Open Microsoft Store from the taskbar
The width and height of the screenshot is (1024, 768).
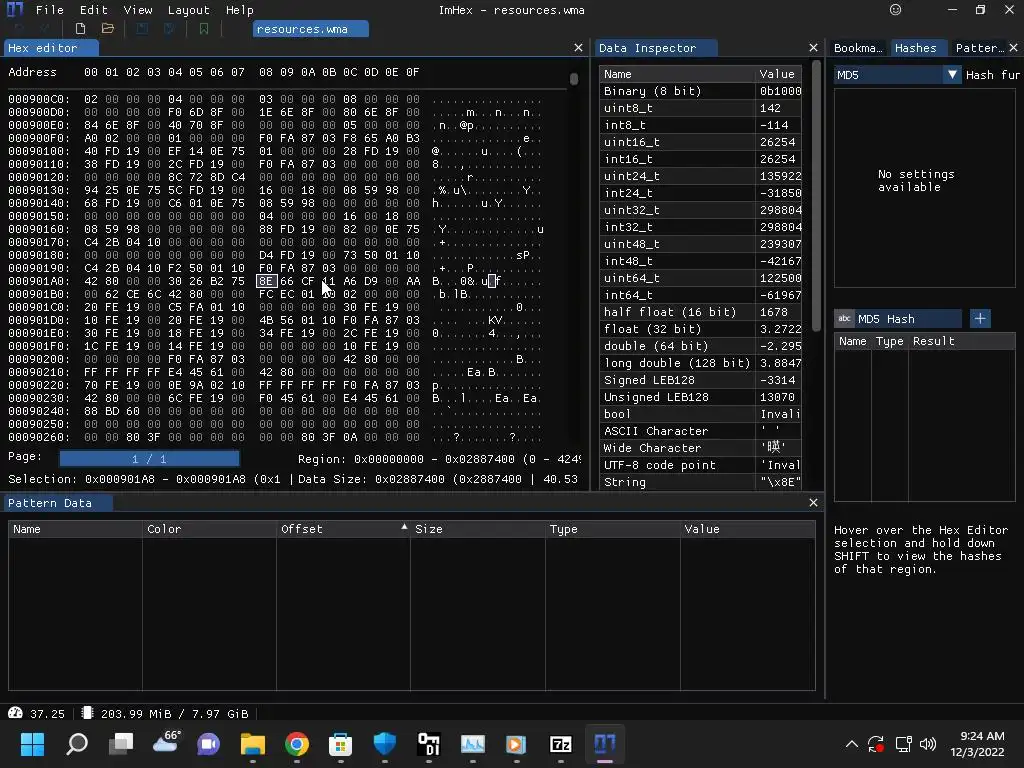point(340,744)
